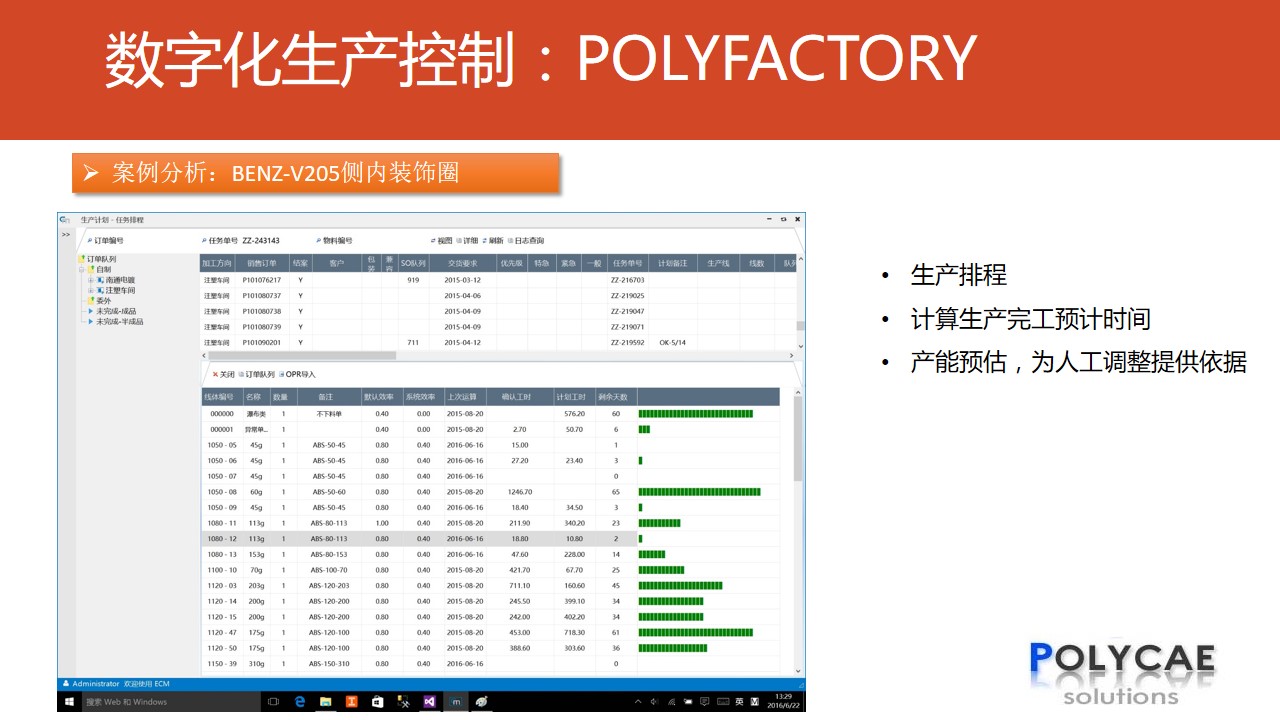Click the 注塑车间 workshop icon in tree

coord(101,290)
